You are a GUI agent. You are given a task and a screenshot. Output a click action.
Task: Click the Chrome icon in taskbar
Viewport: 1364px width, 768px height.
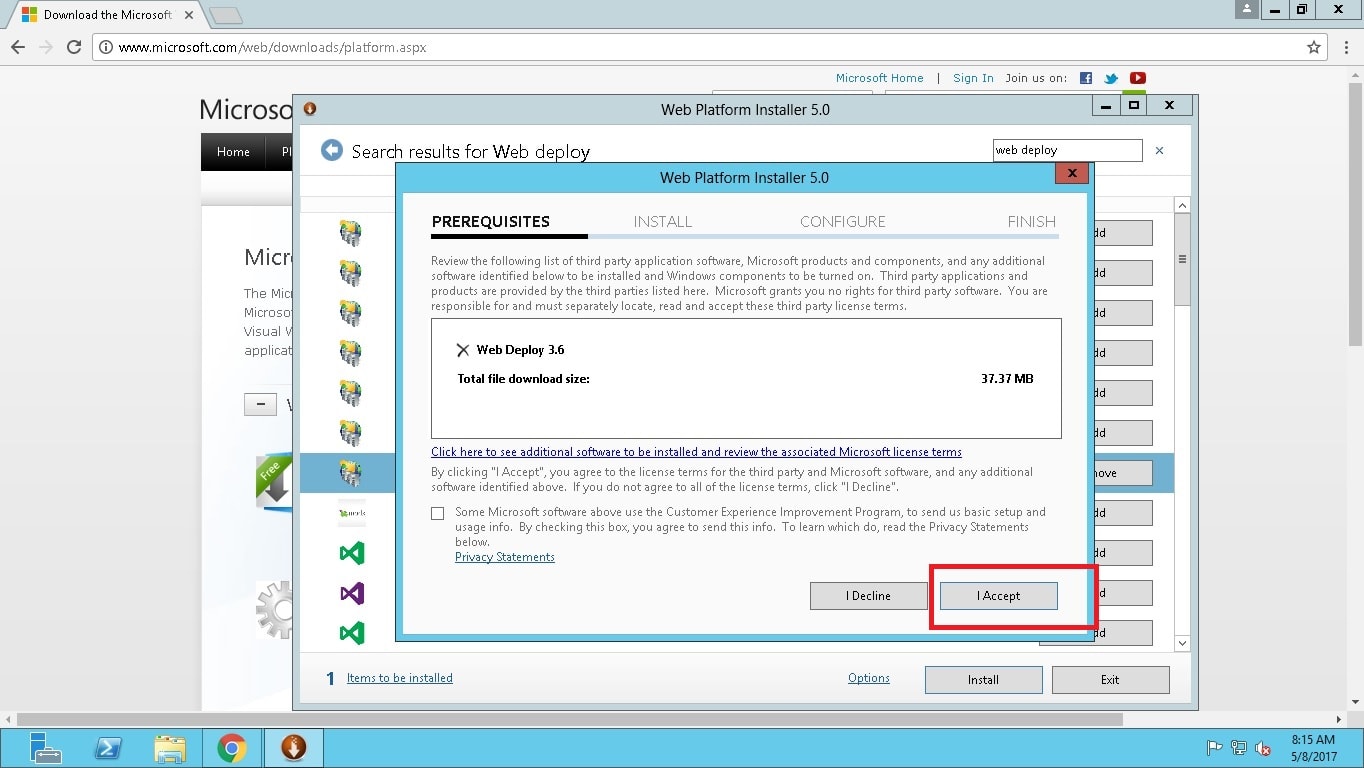pos(232,748)
